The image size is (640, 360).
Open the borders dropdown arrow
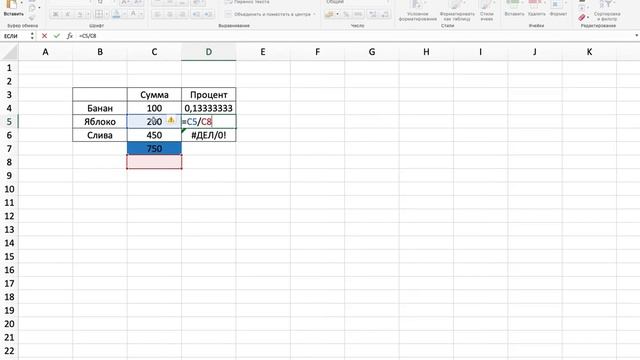(107, 14)
